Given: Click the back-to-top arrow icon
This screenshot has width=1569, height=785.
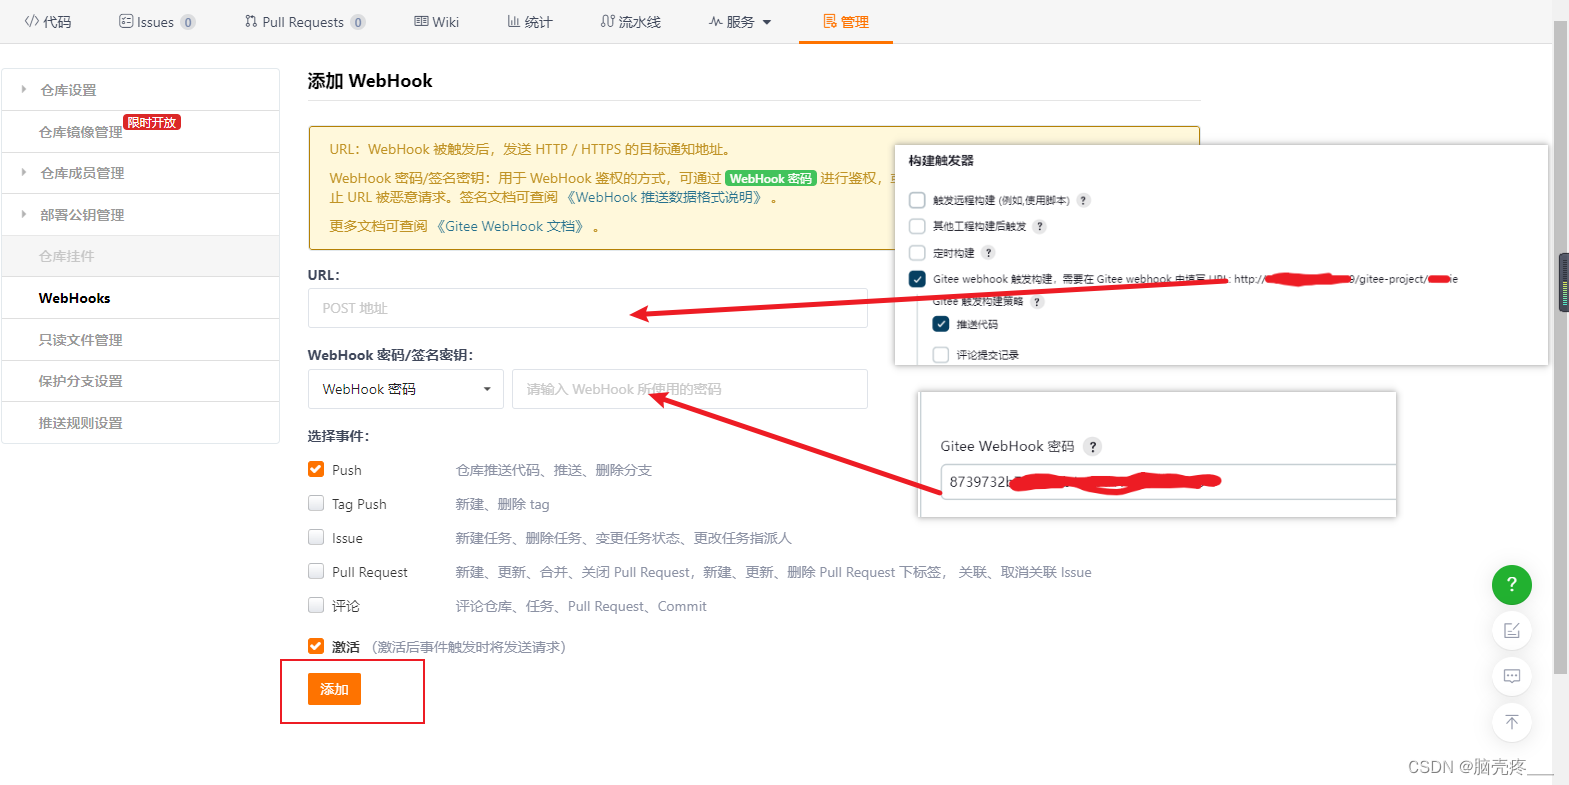Looking at the screenshot, I should pyautogui.click(x=1512, y=722).
